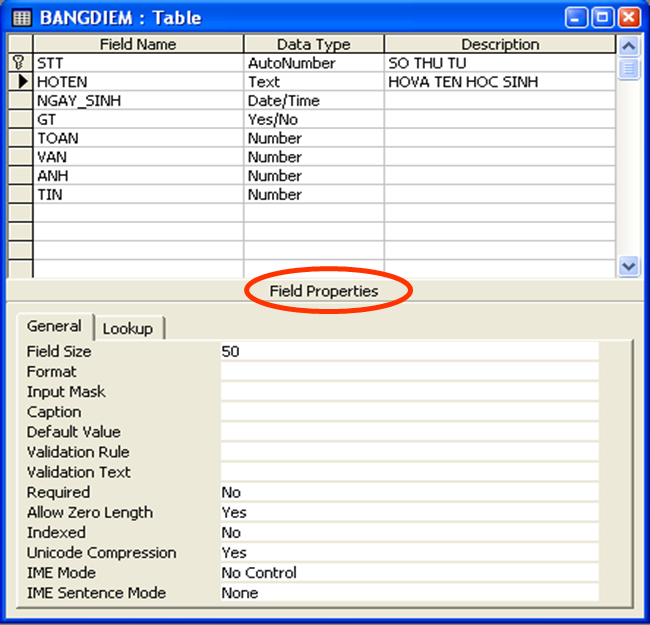Click the SO THU TU description cell
This screenshot has height=625, width=650.
tap(500, 63)
